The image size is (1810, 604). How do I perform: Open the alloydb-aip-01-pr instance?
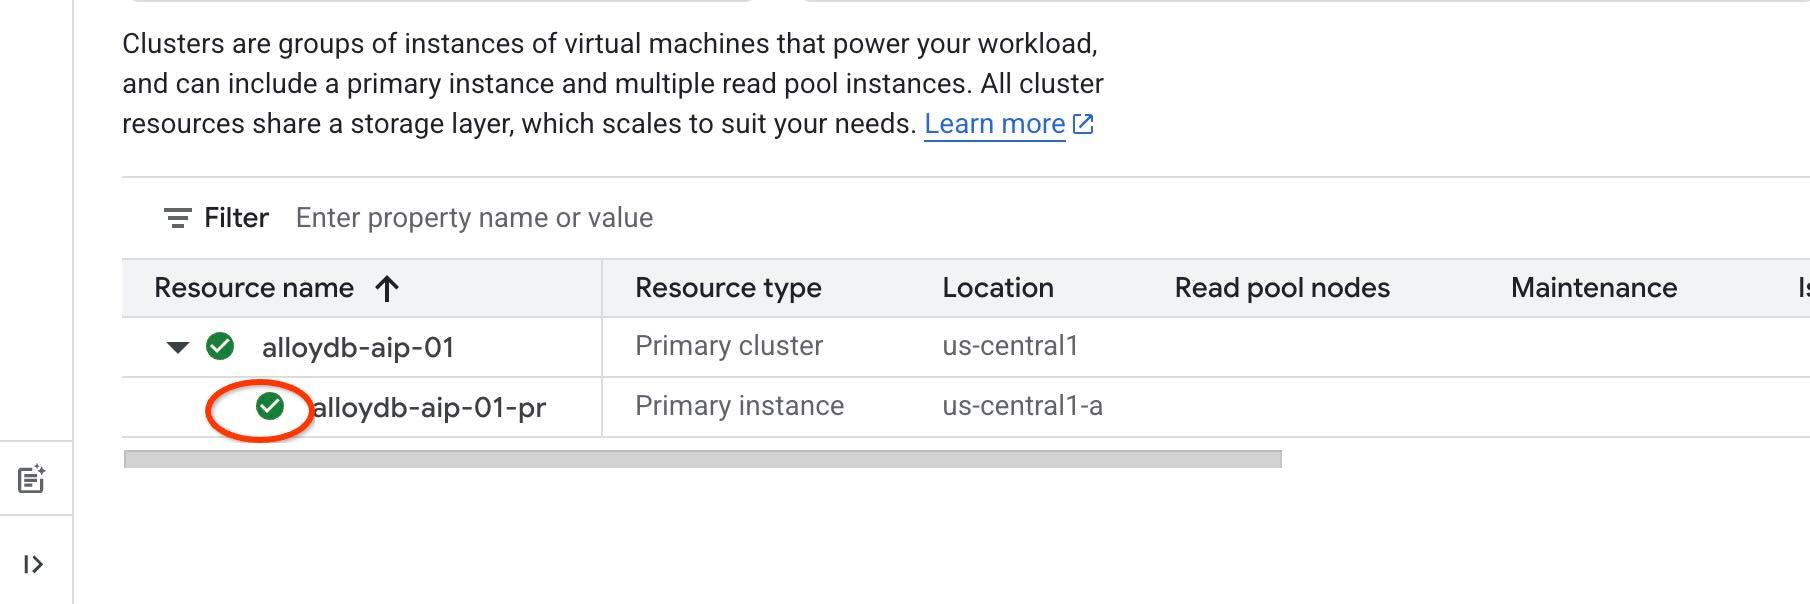point(430,408)
